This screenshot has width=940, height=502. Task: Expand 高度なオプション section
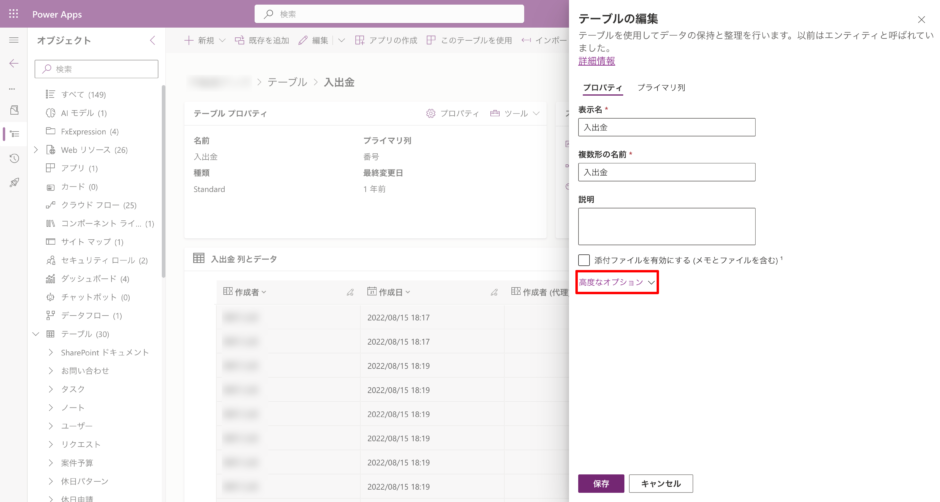tap(616, 283)
